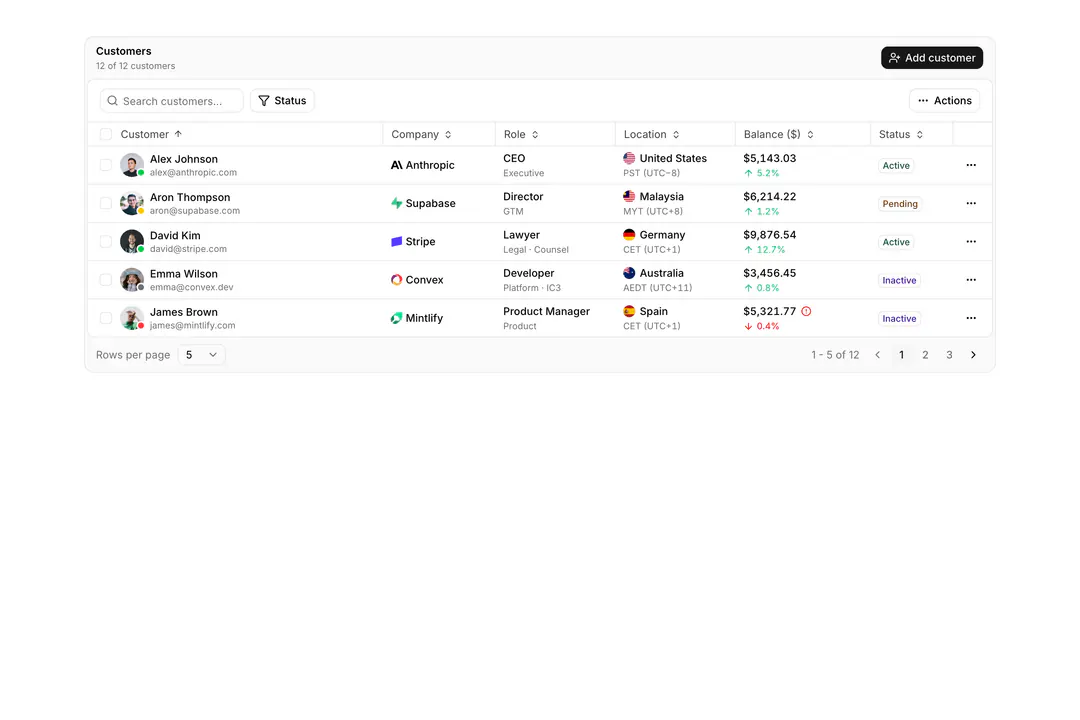This screenshot has height=720, width=1080.
Task: Click Emma Wilson's Inactive badge
Action: coord(900,280)
